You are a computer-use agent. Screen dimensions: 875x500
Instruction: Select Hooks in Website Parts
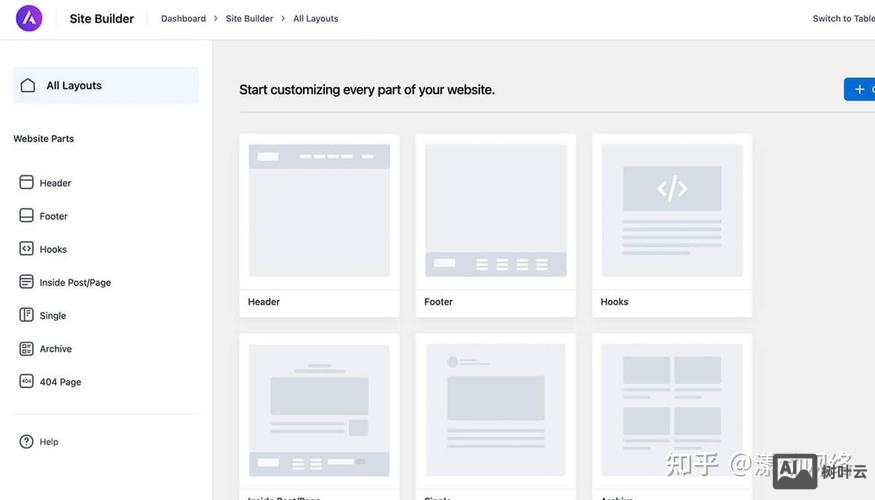click(53, 249)
